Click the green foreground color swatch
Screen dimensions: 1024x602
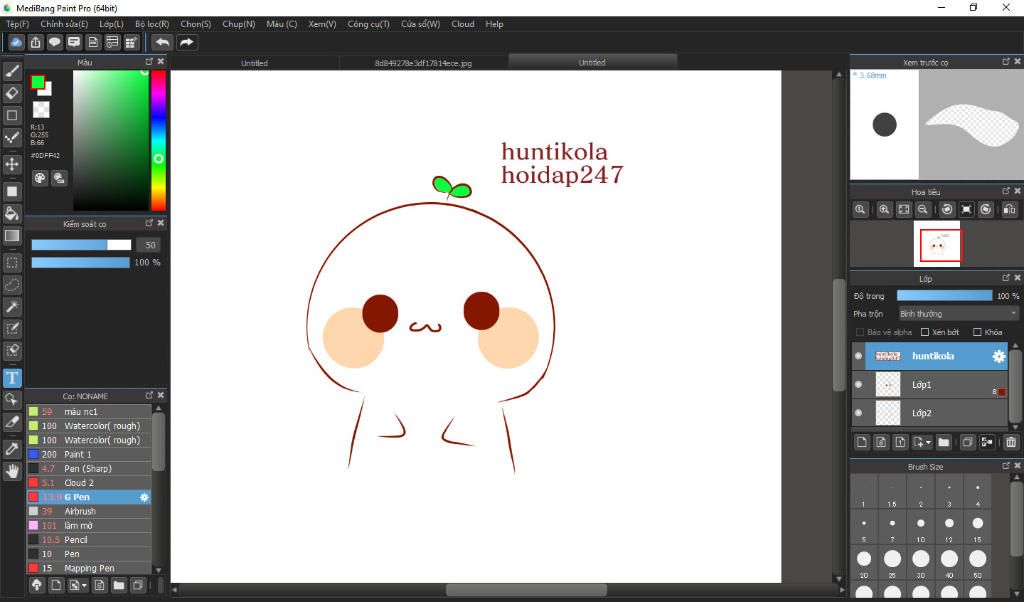pos(37,82)
